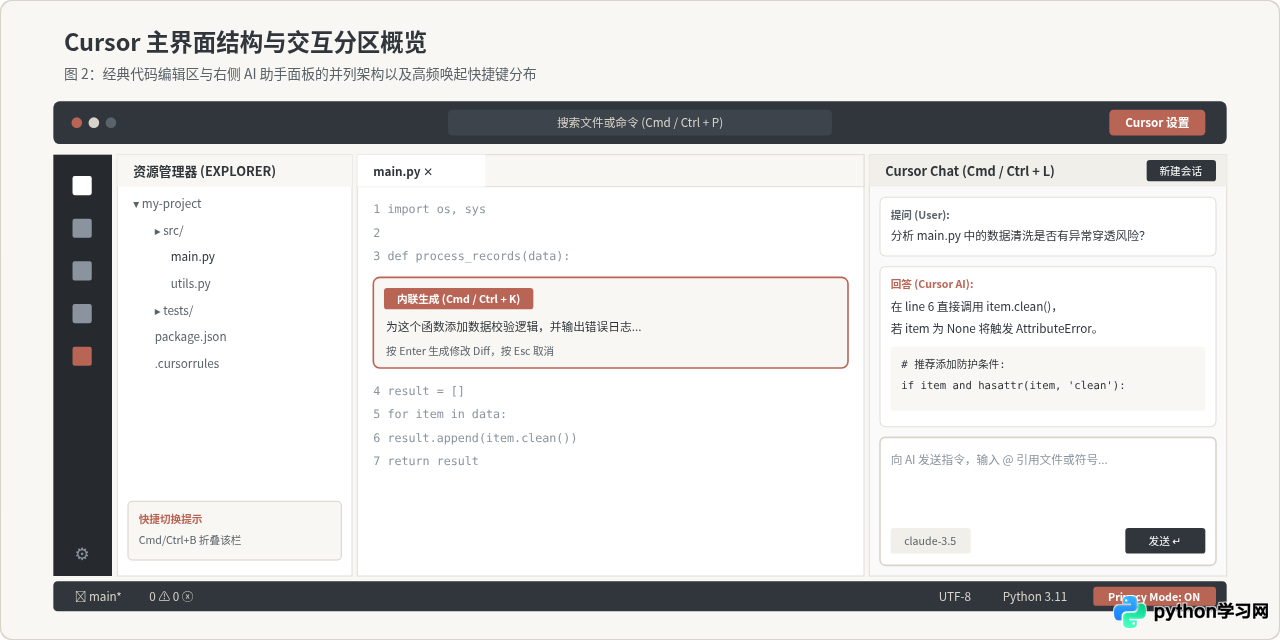
Task: Collapse the my-project folder
Action: pos(167,204)
